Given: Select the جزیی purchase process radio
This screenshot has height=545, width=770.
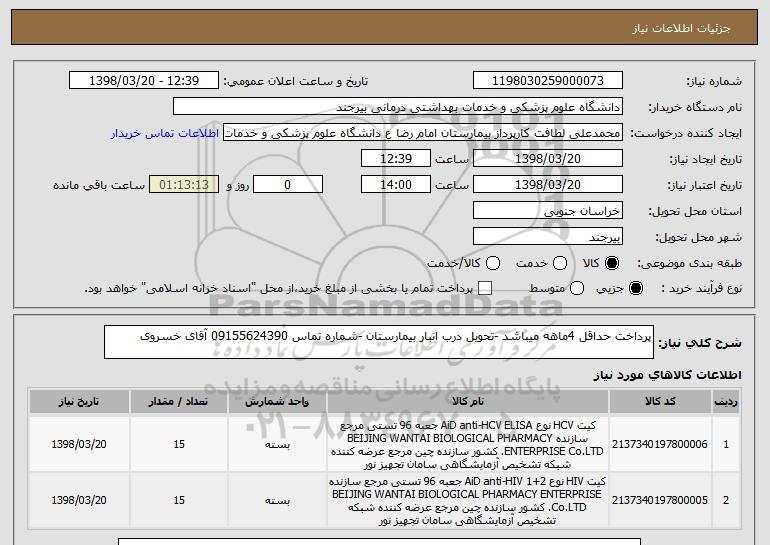Looking at the screenshot, I should (x=635, y=288).
